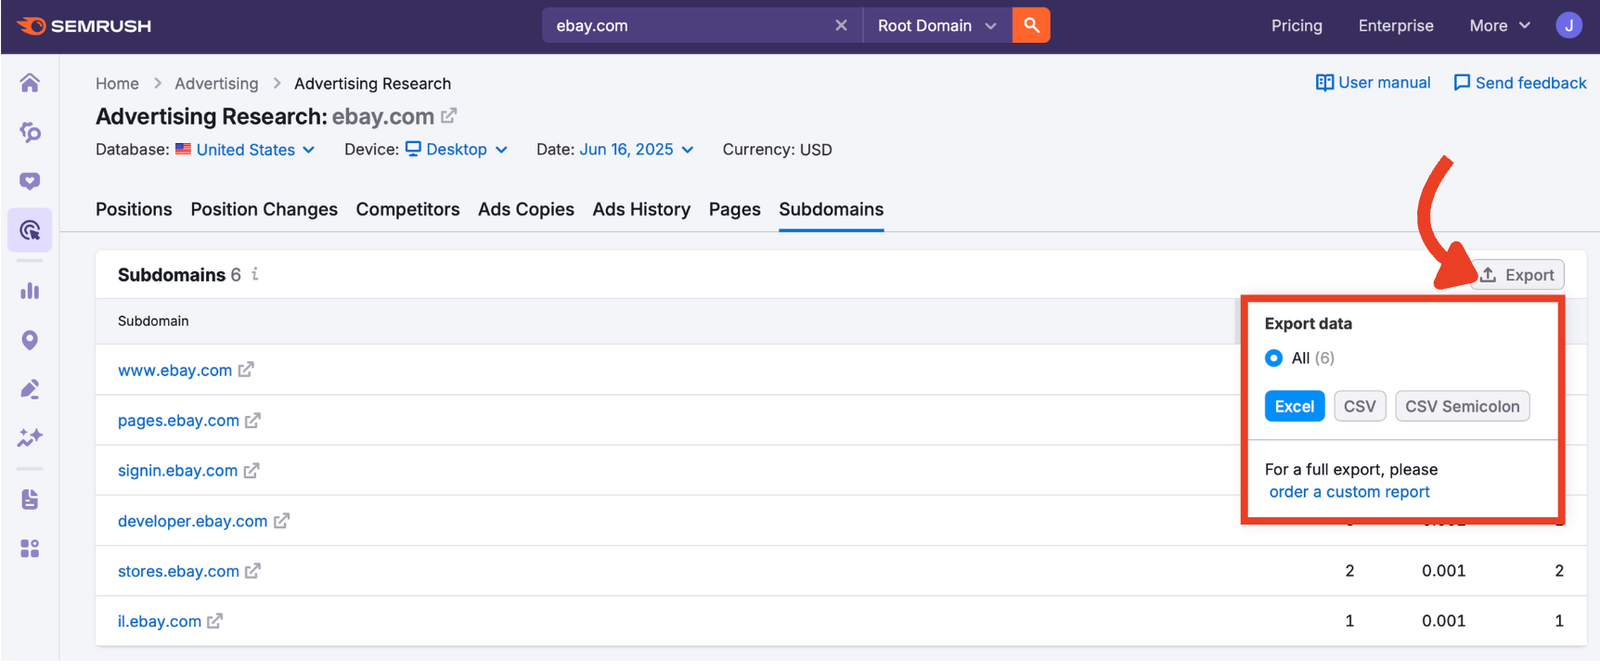Open external link icon next to il.ebay.com
This screenshot has height=665, width=1600.
pyautogui.click(x=215, y=621)
